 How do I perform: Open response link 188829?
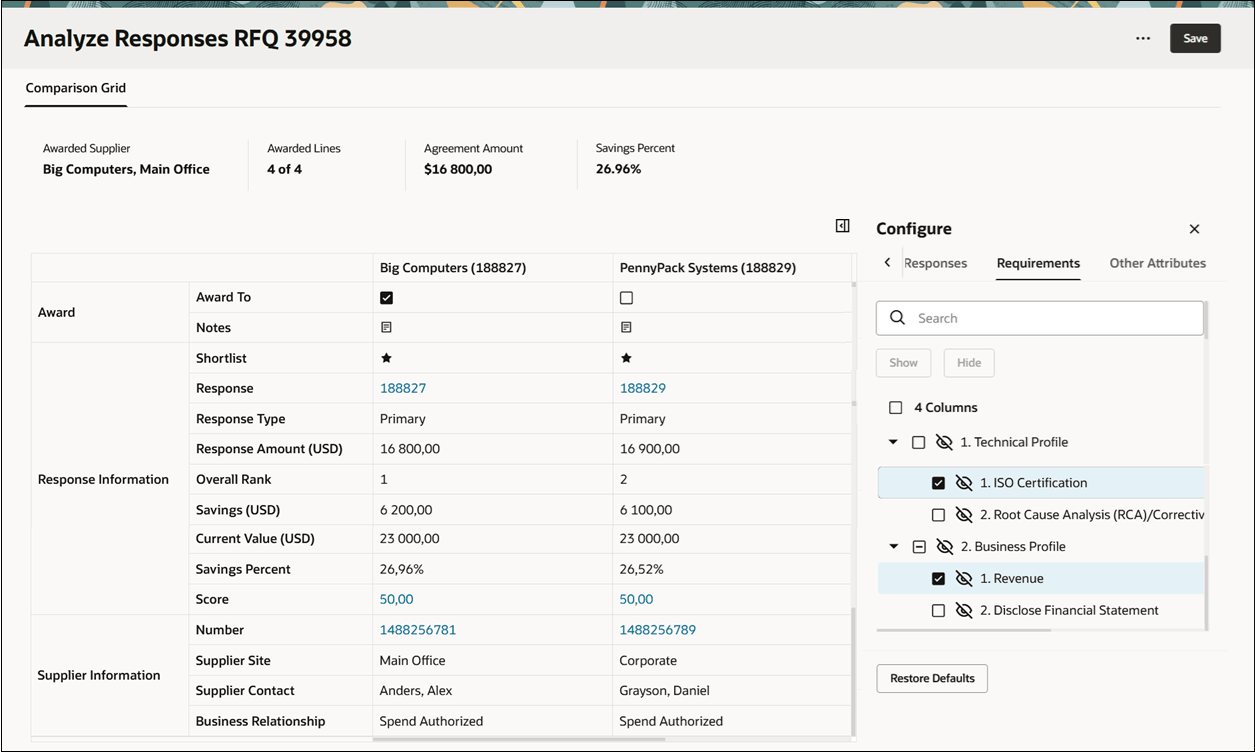tap(643, 388)
